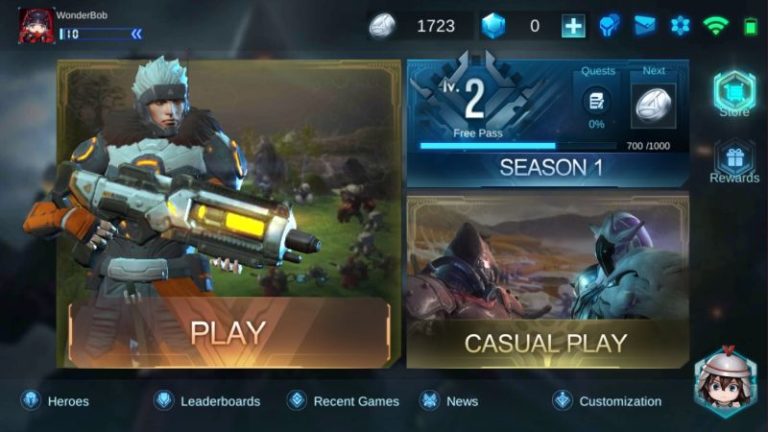Image resolution: width=768 pixels, height=432 pixels.
Task: Click the blue gem currency icon
Action: coord(493,25)
